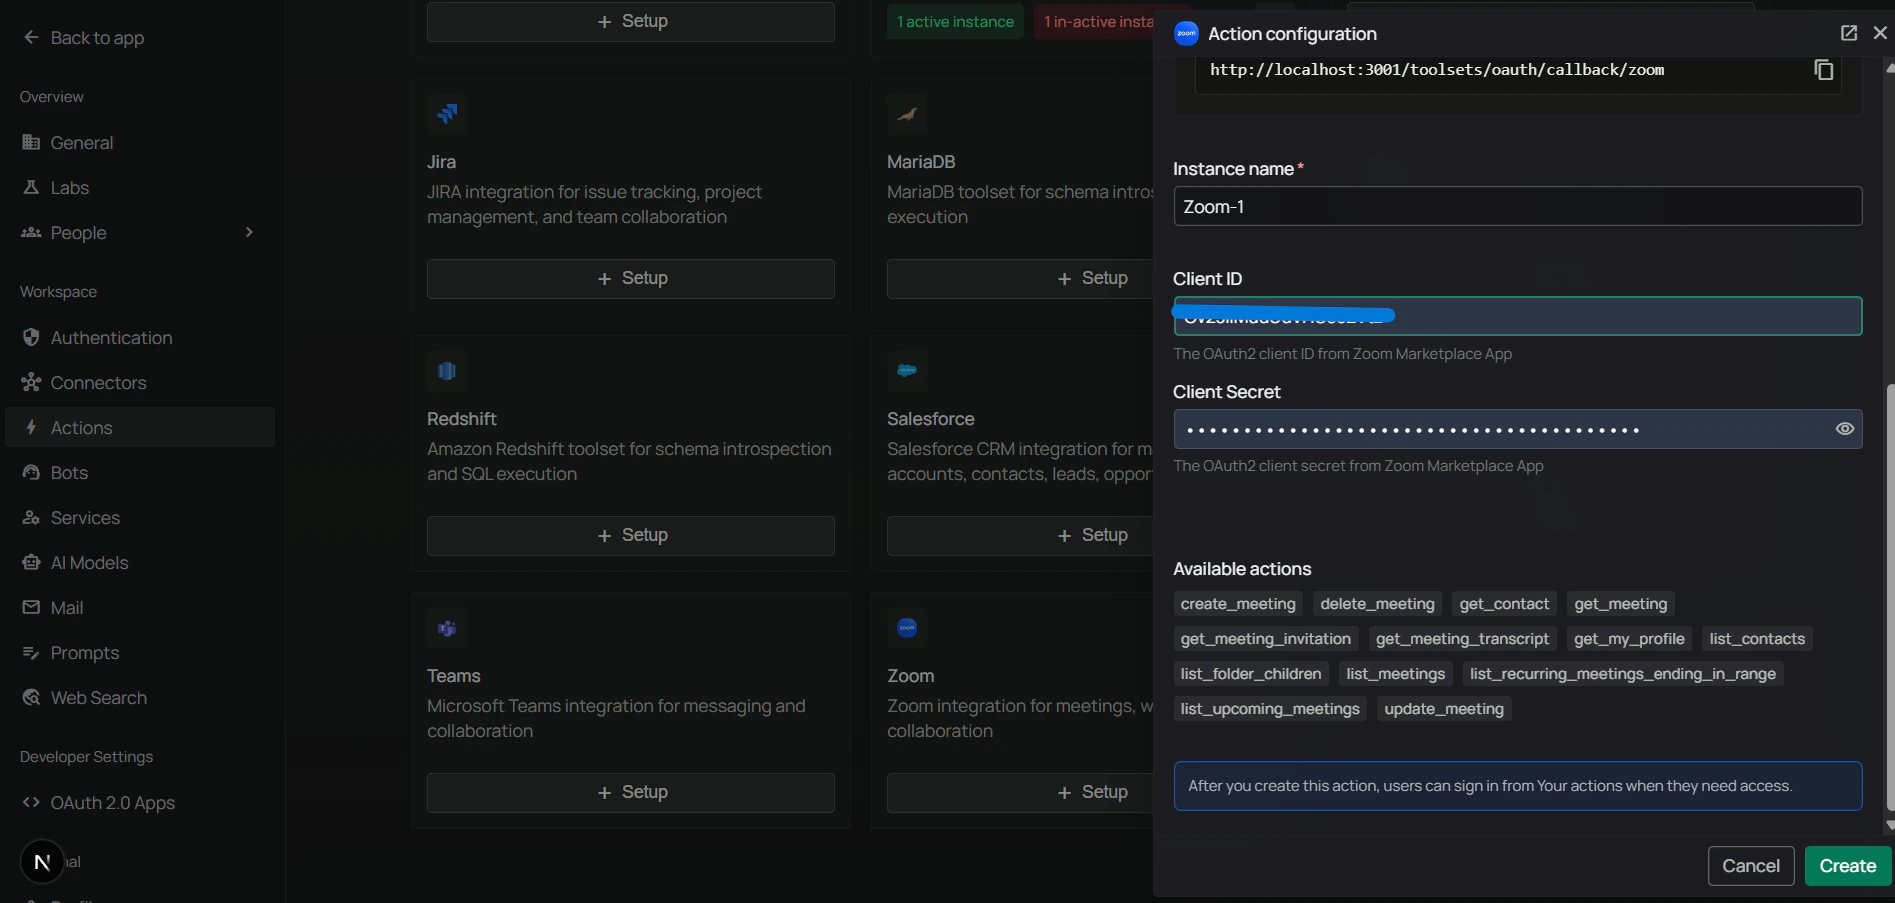The width and height of the screenshot is (1895, 903).
Task: Open General settings icon in sidebar
Action: click(31, 142)
